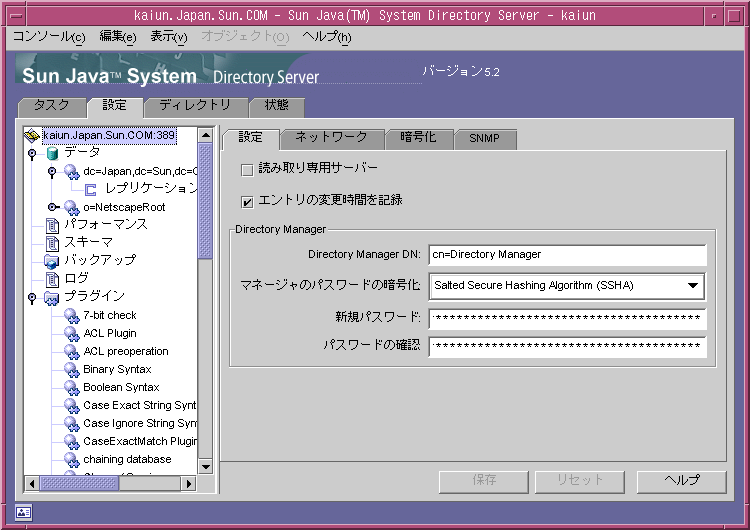Select the ログ tree item

pyautogui.click(x=77, y=279)
